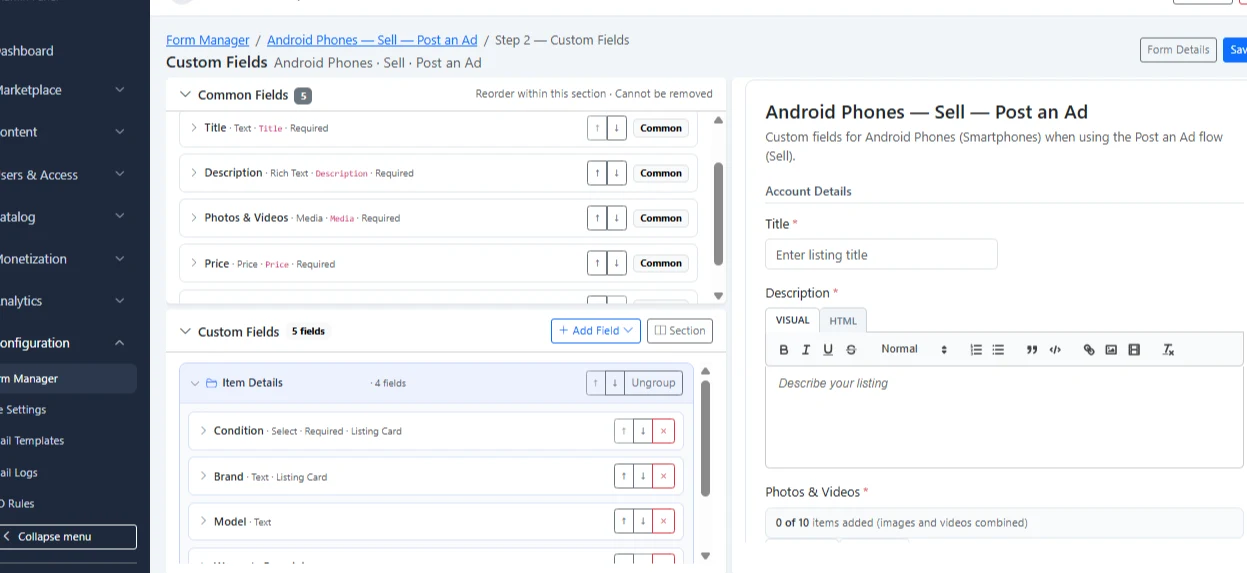The height and width of the screenshot is (573, 1247).
Task: Remove the Brand field
Action: coord(663,476)
